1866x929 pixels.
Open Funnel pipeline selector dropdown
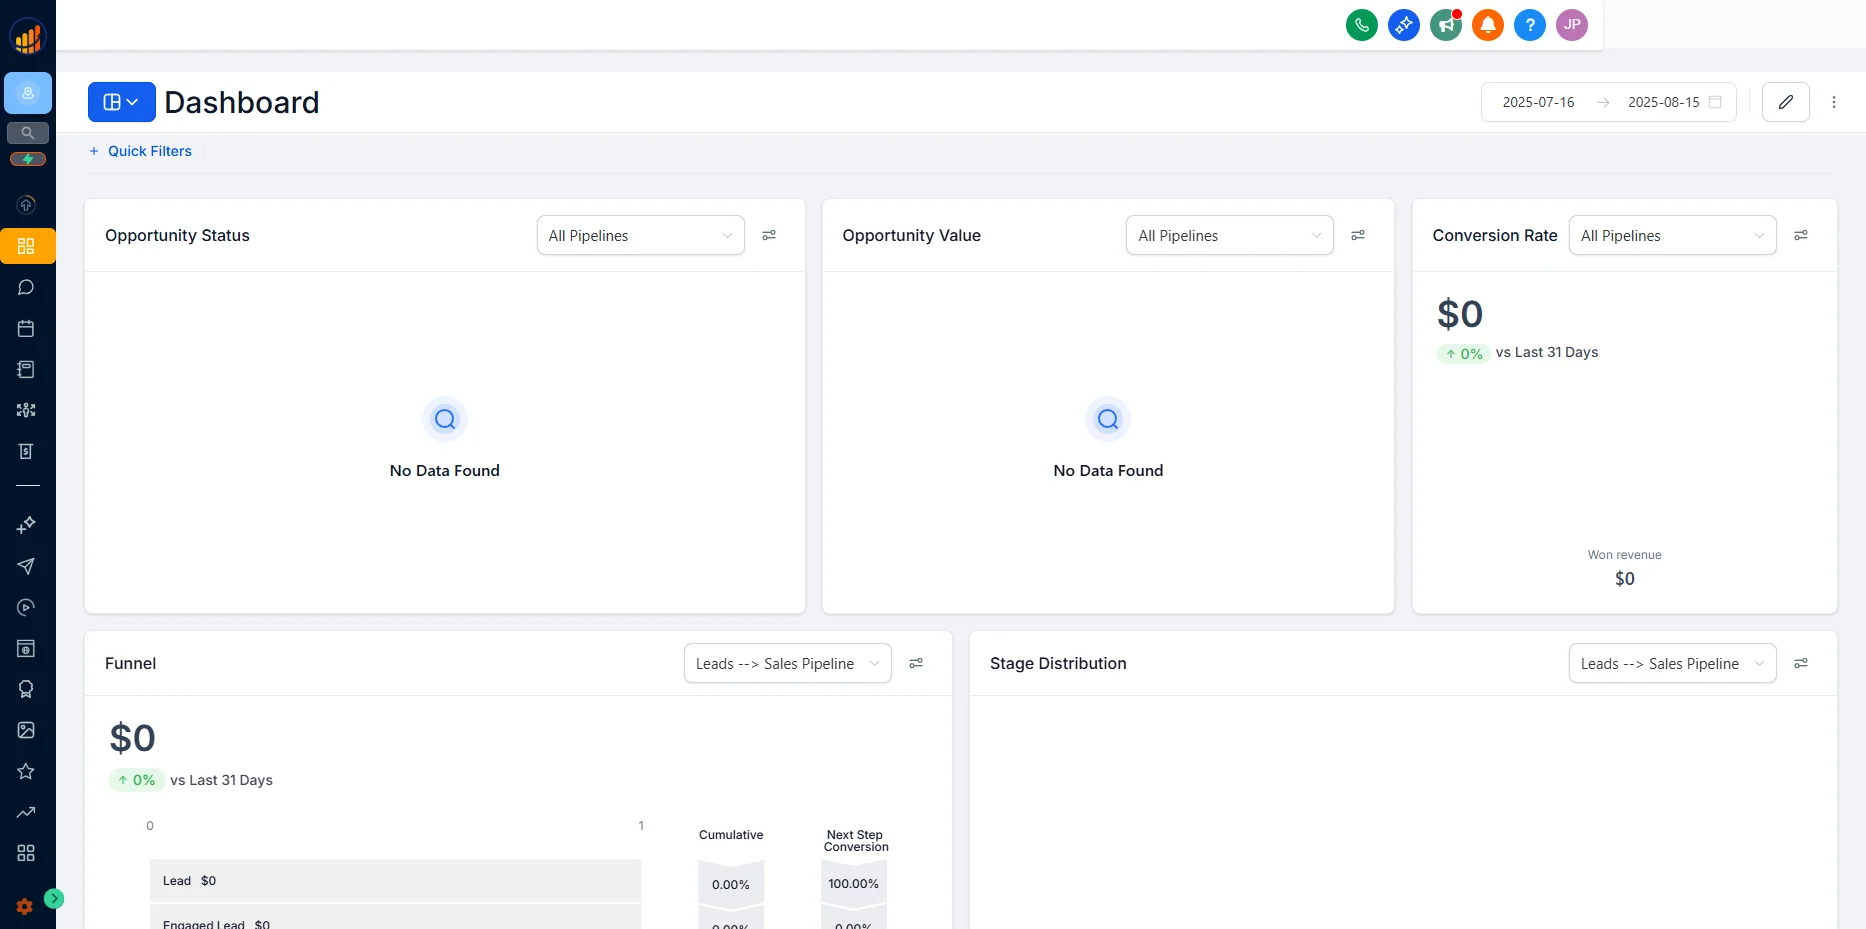pyautogui.click(x=787, y=664)
